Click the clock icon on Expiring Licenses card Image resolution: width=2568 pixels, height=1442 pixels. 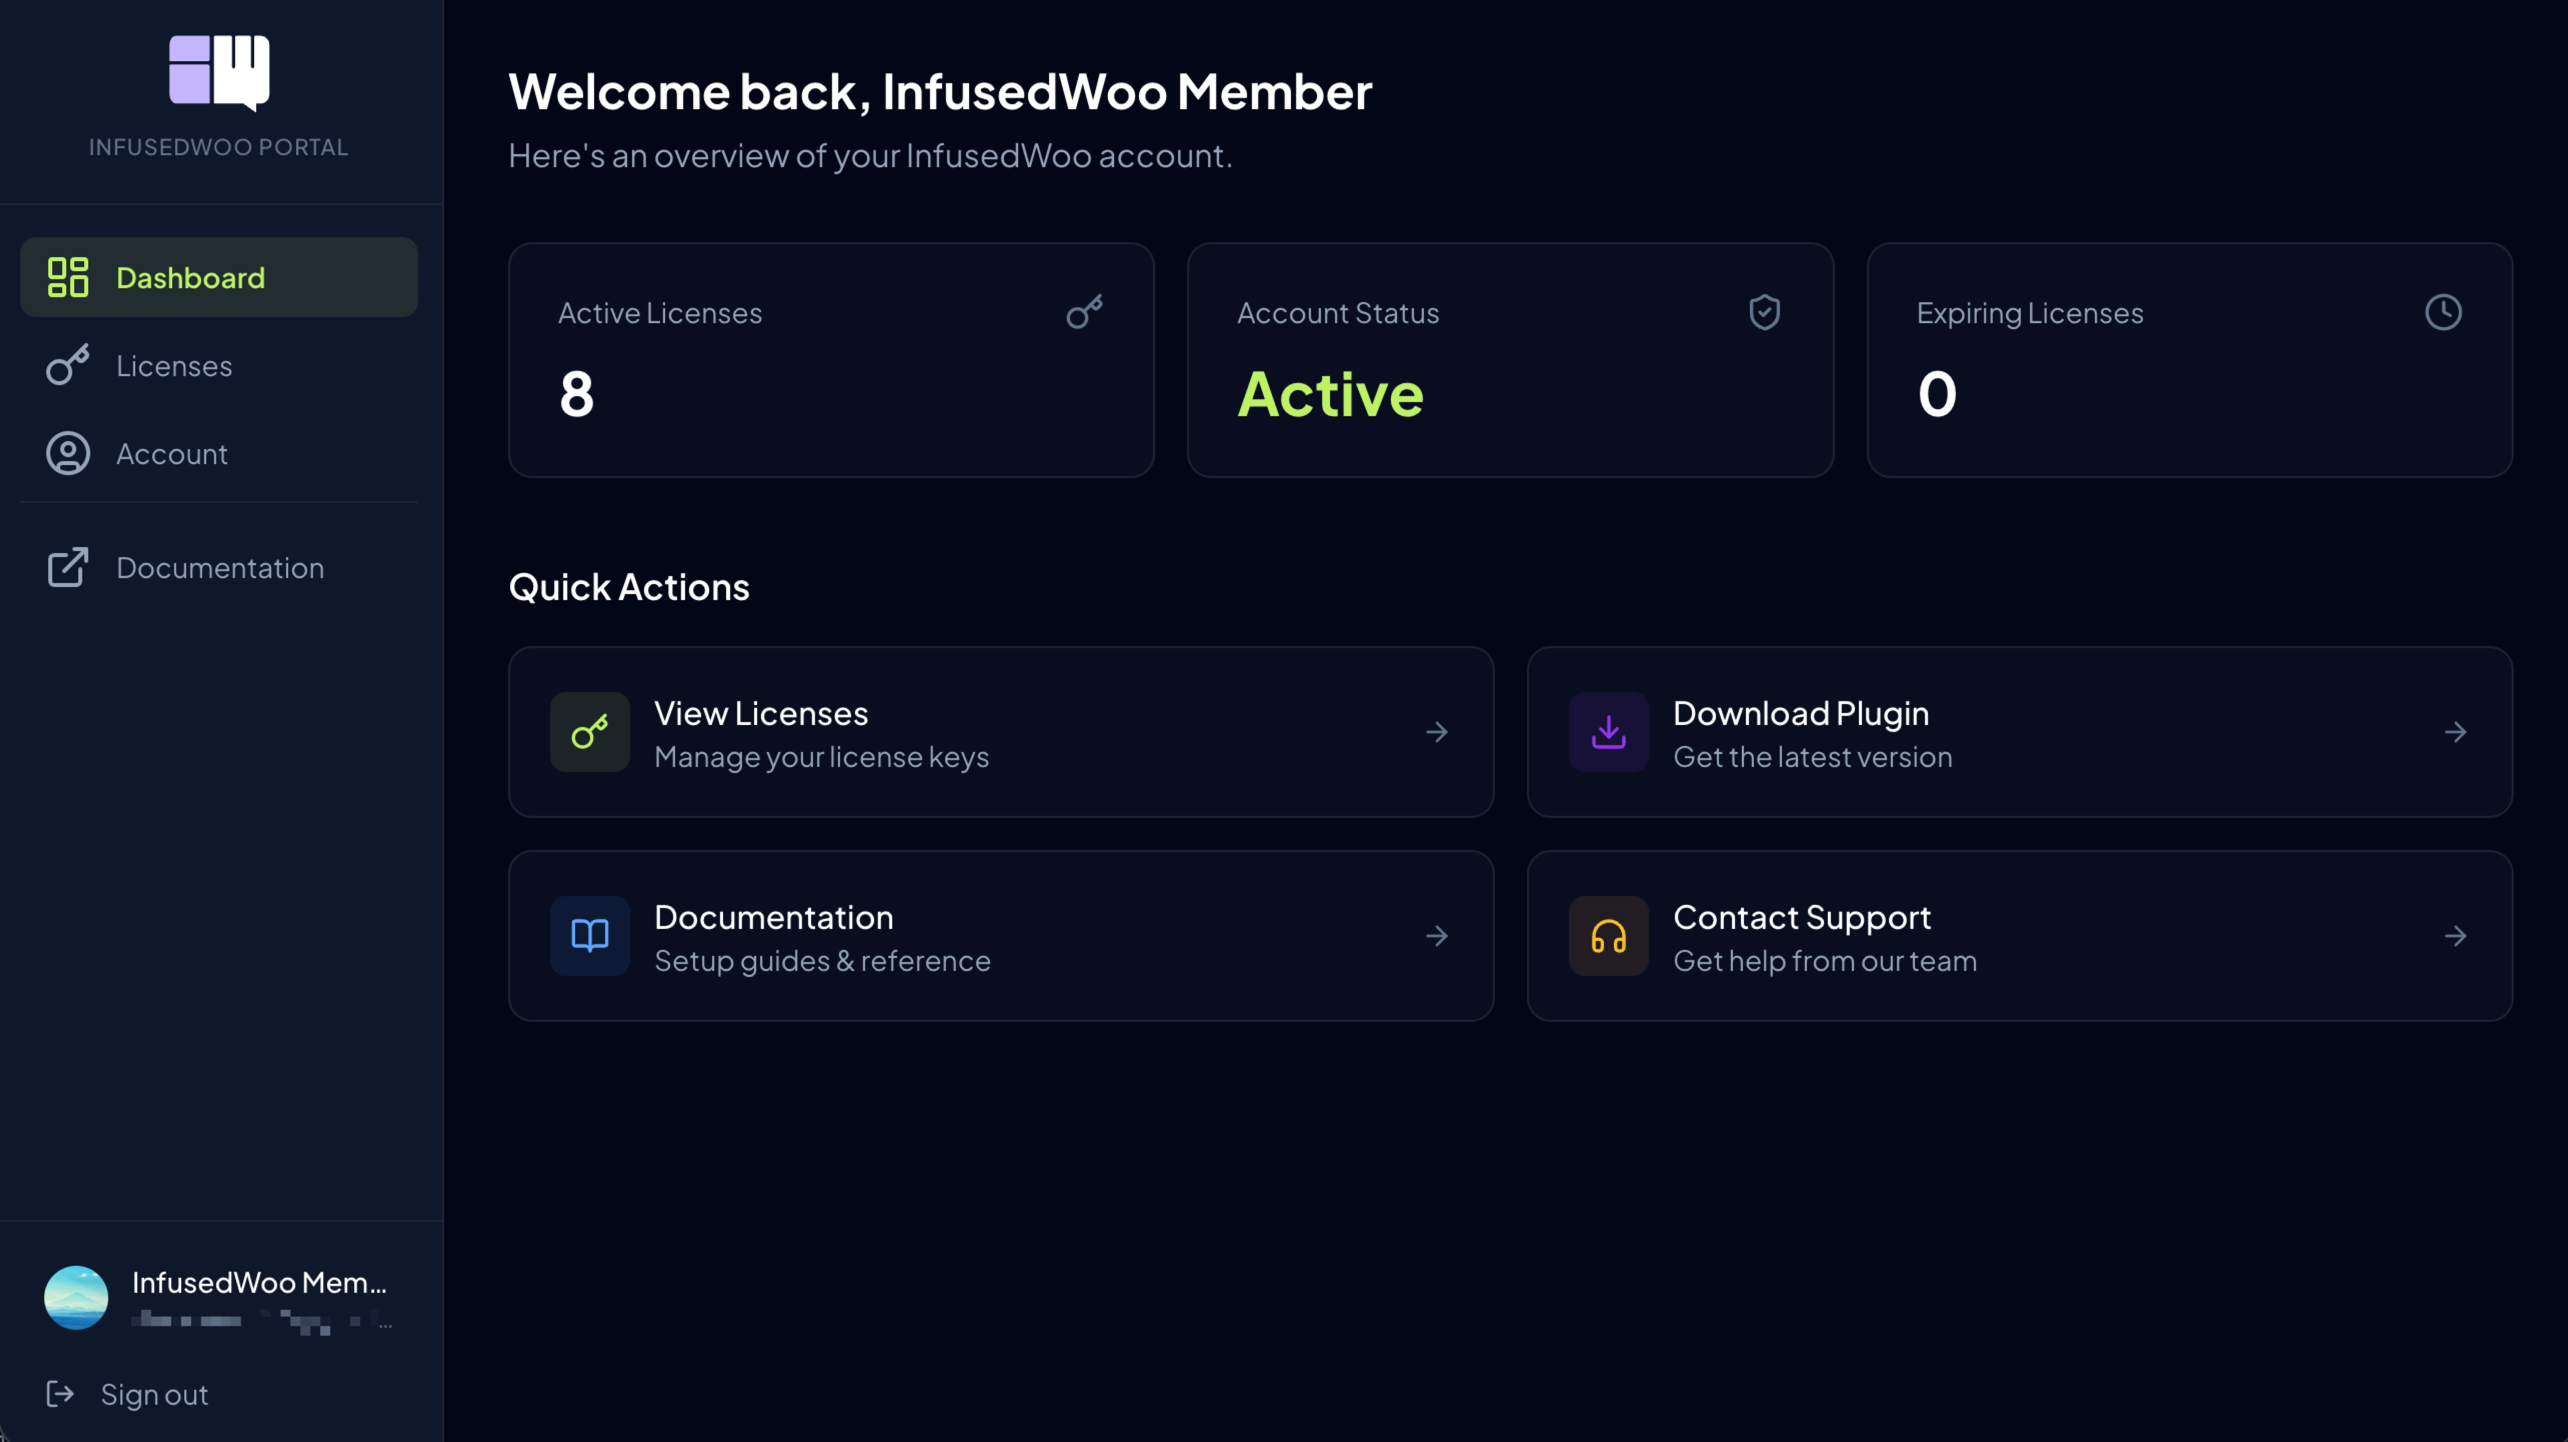pyautogui.click(x=2443, y=312)
